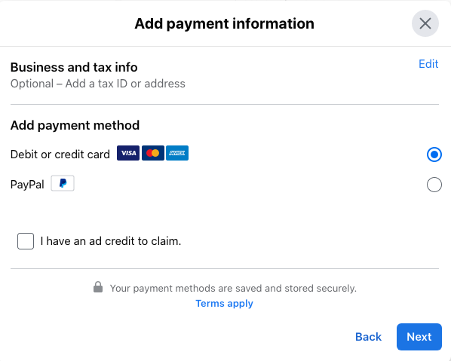Select the PayPal radio button
Screen dimensions: 451x361
434,185
